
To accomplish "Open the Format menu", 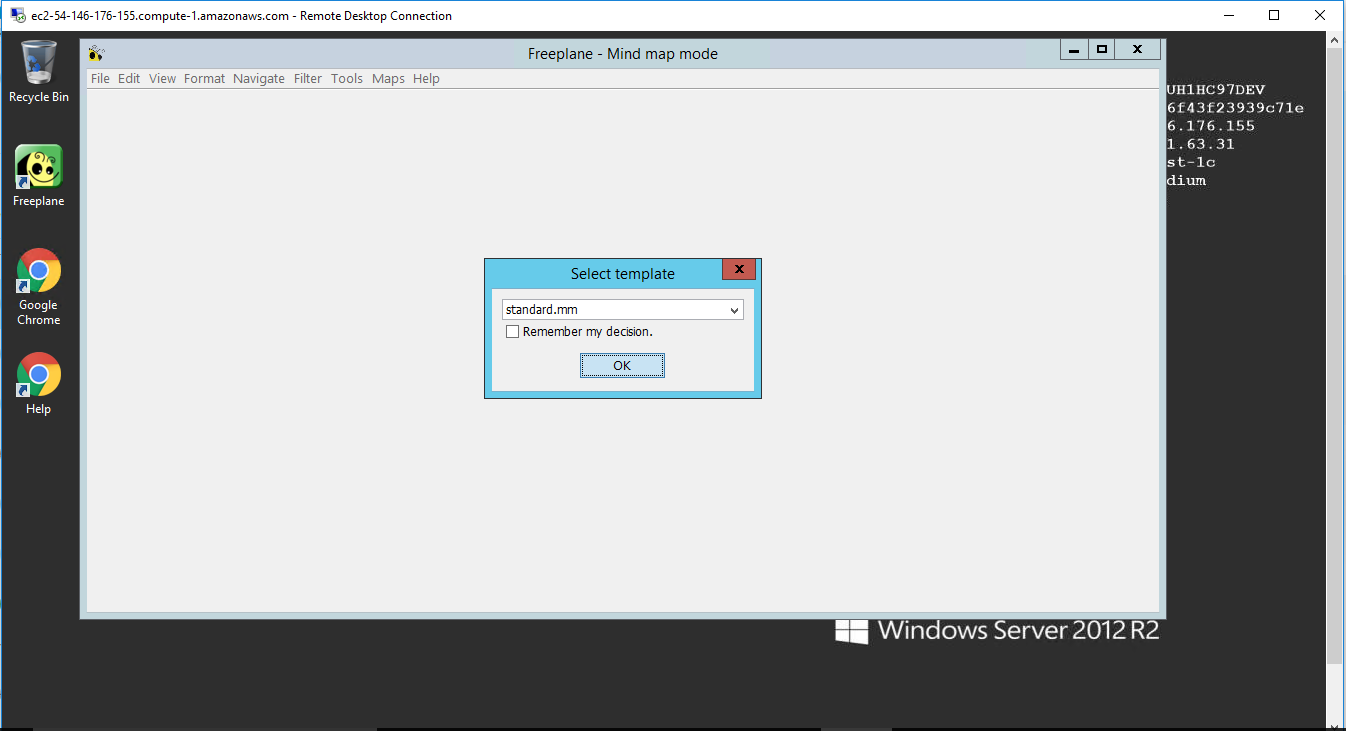I will [204, 79].
